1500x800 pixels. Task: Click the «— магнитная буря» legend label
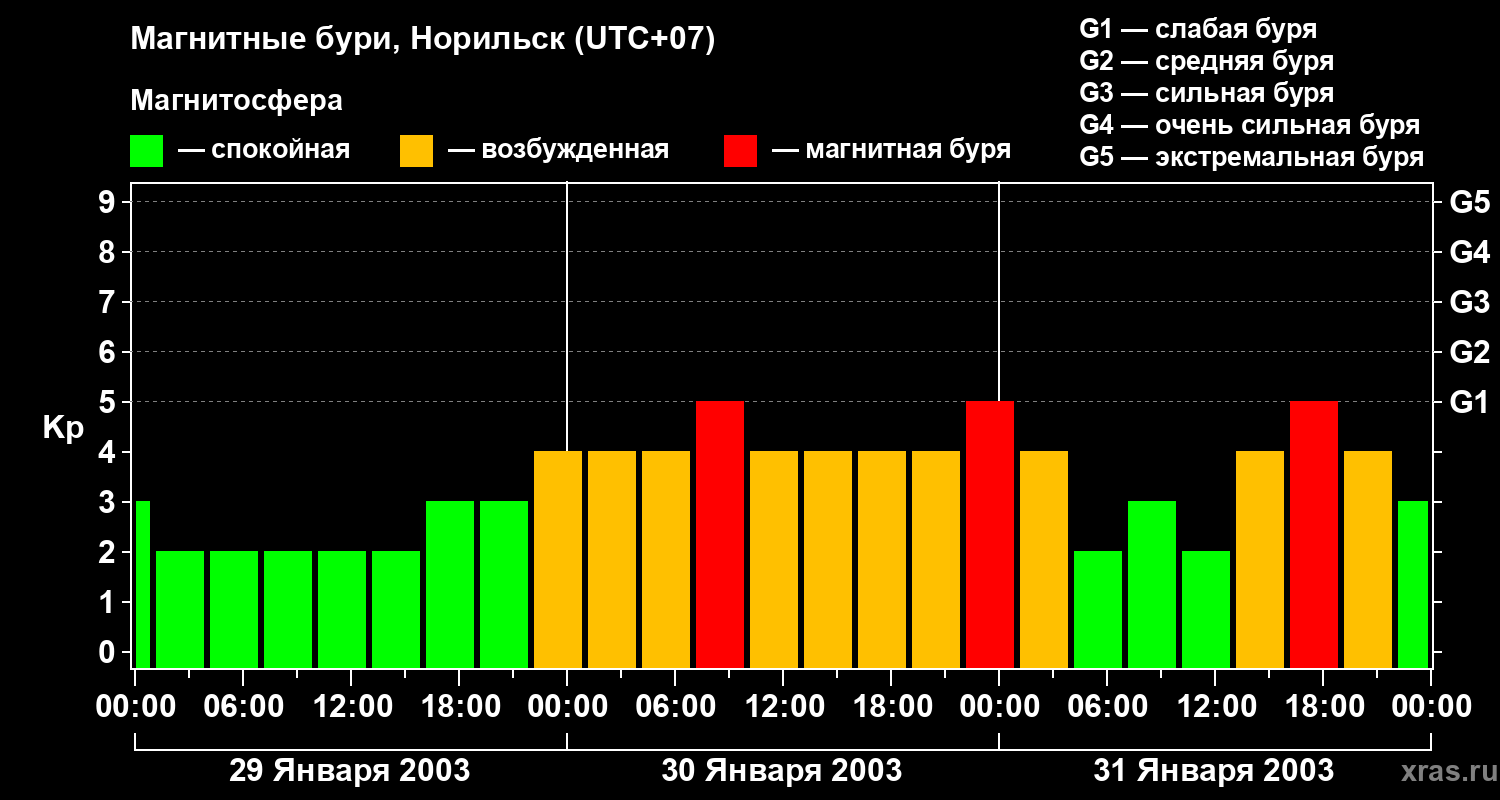891,150
